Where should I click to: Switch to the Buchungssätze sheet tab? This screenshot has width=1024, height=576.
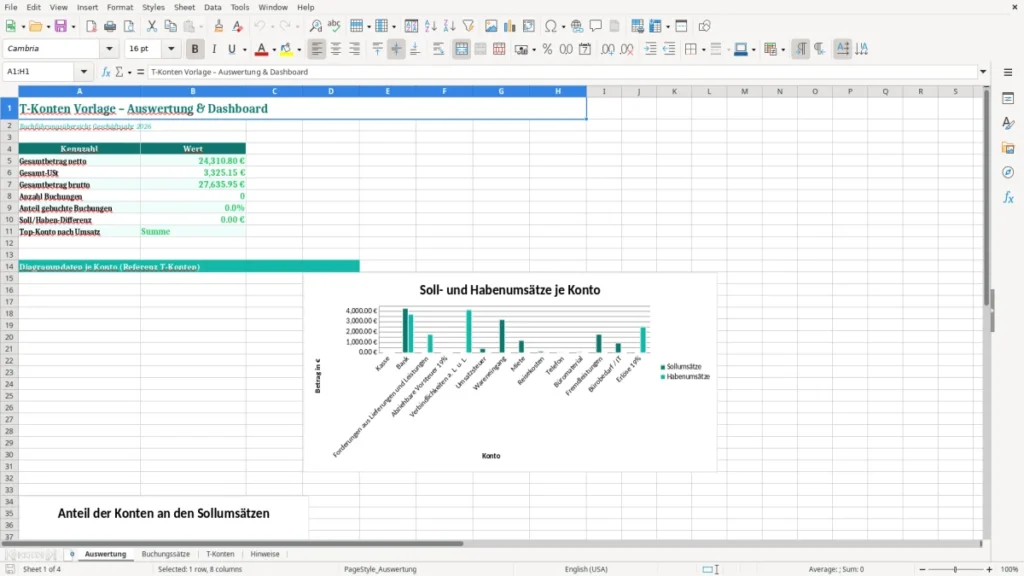pos(166,554)
